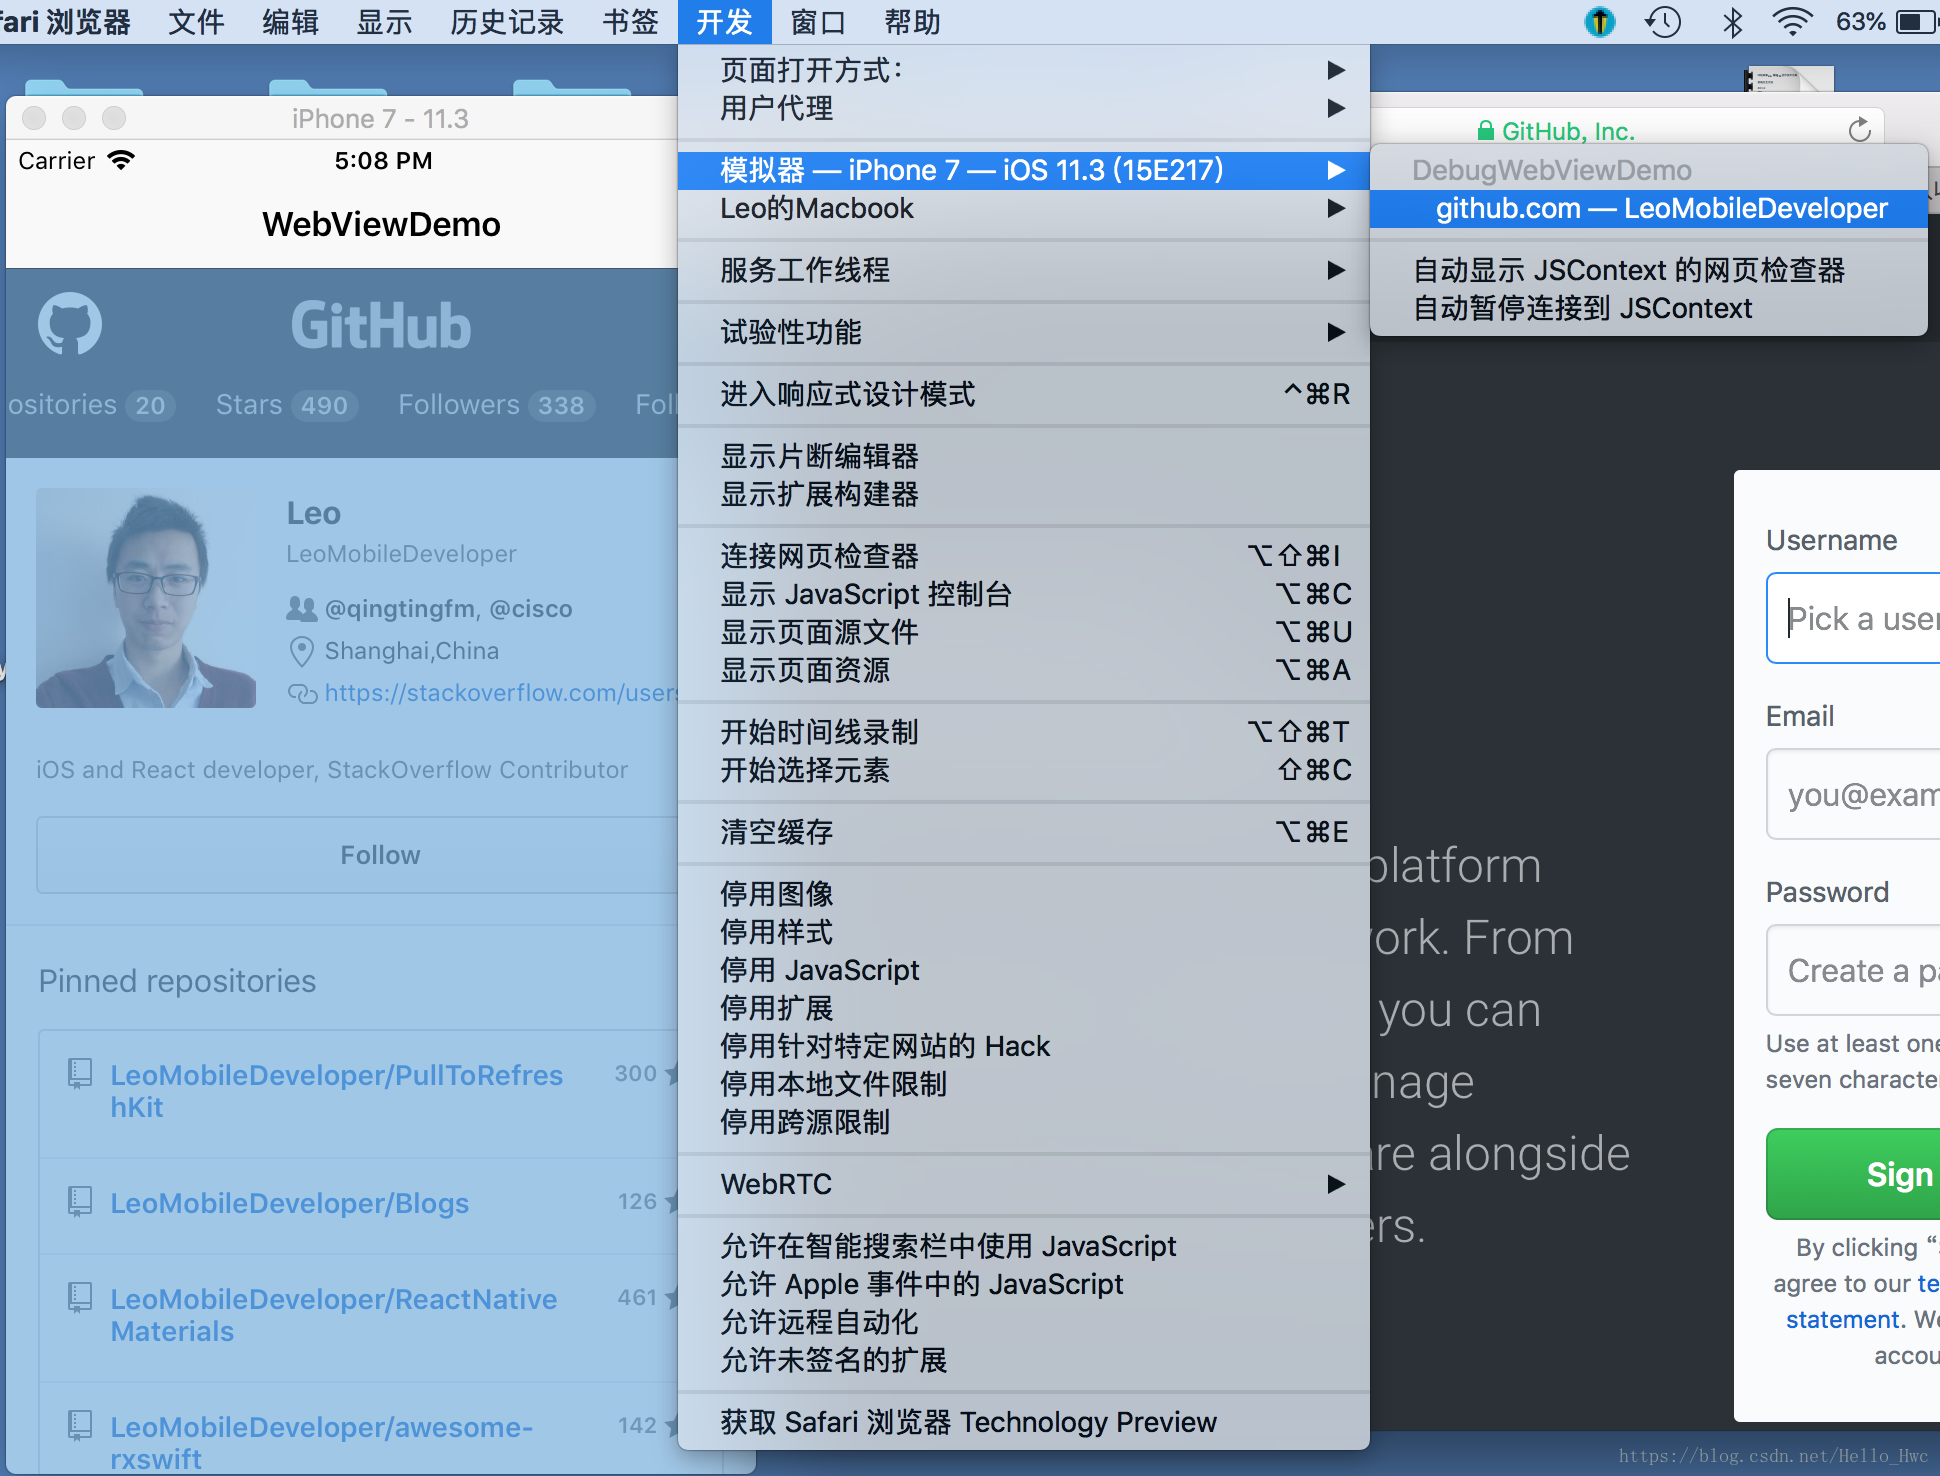Click the page reload icon in address bar
The image size is (1940, 1476).
pos(1859,130)
